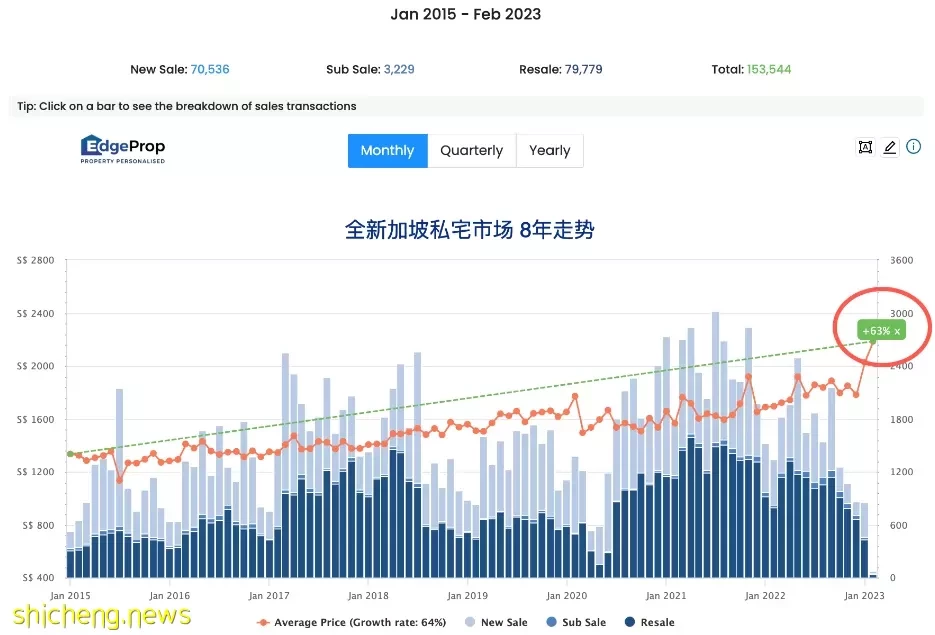Click the New Sale count 70,536

click(x=210, y=69)
